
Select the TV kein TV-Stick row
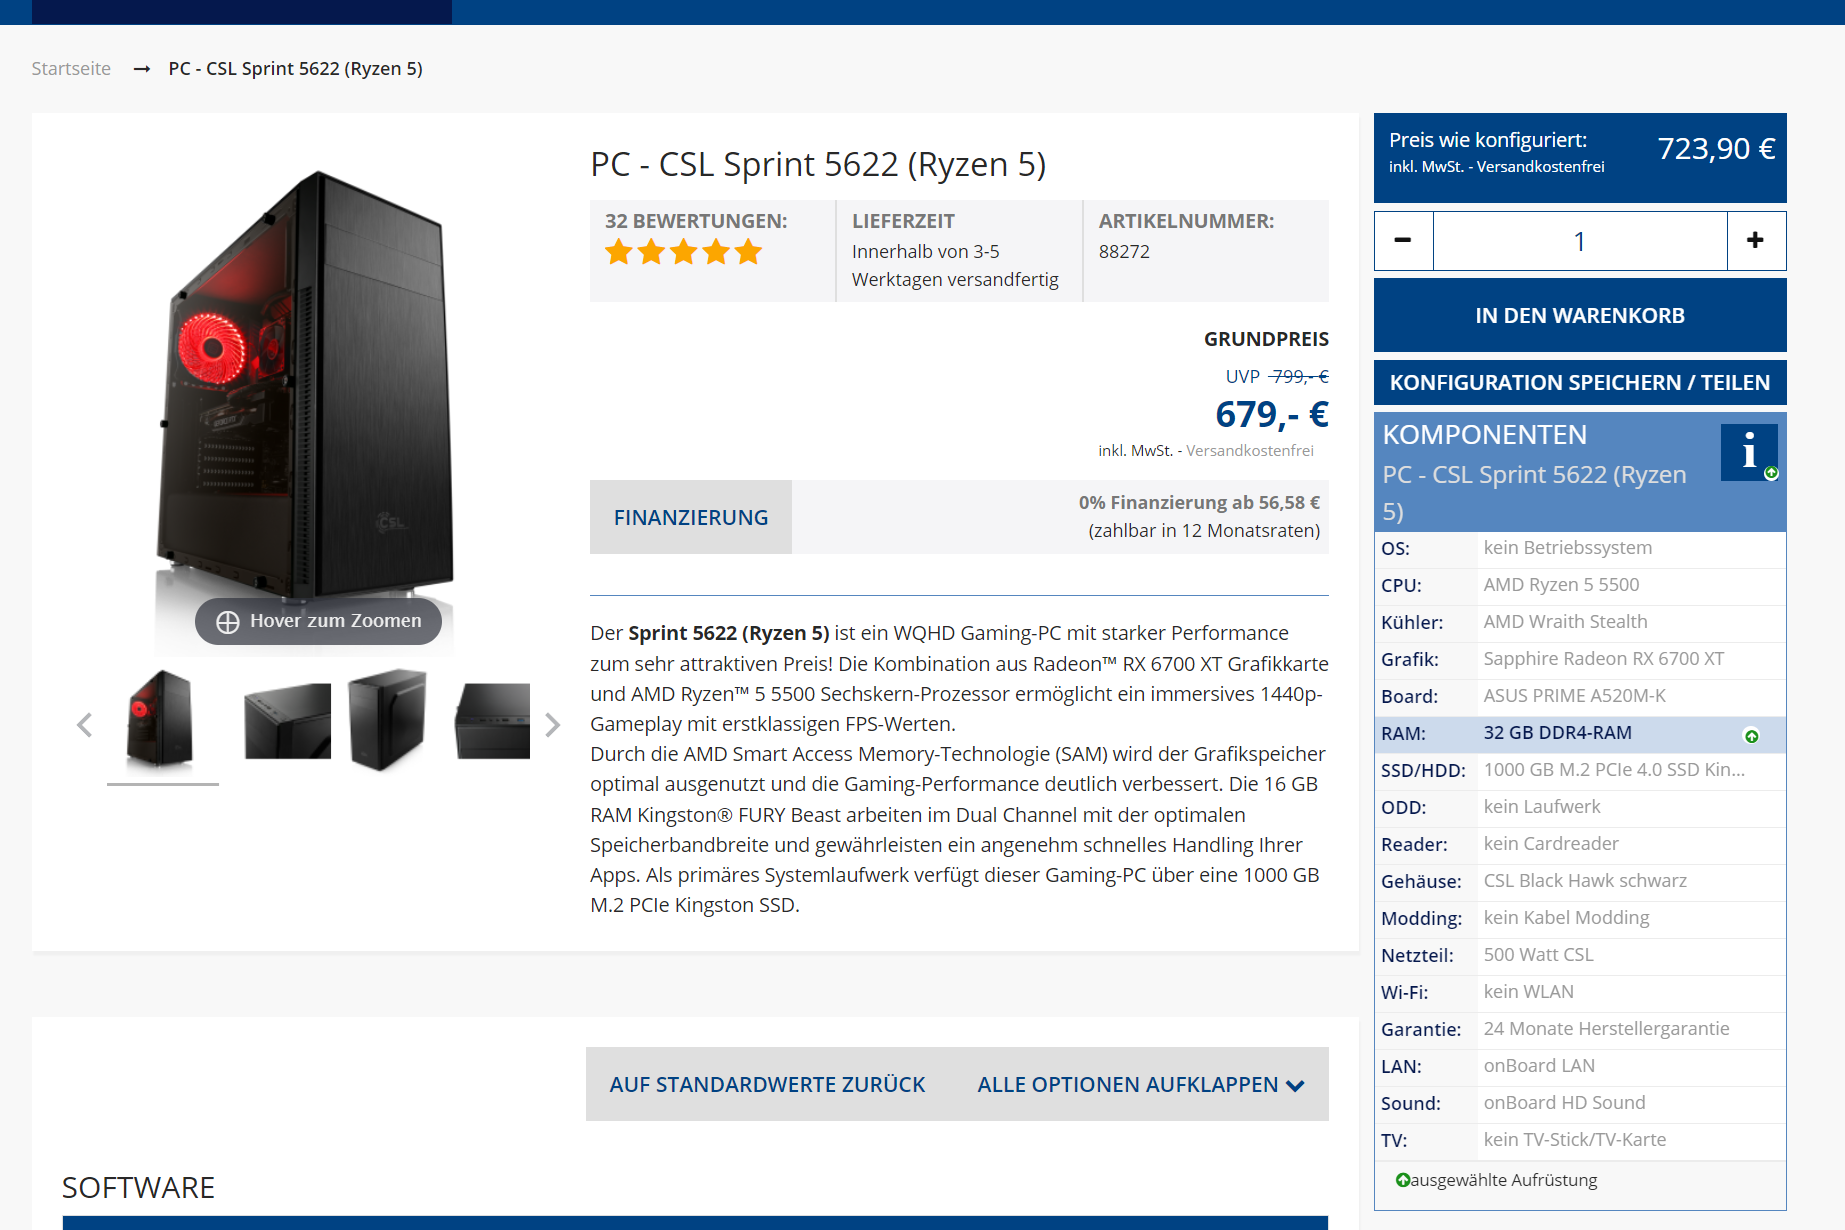[1580, 1140]
